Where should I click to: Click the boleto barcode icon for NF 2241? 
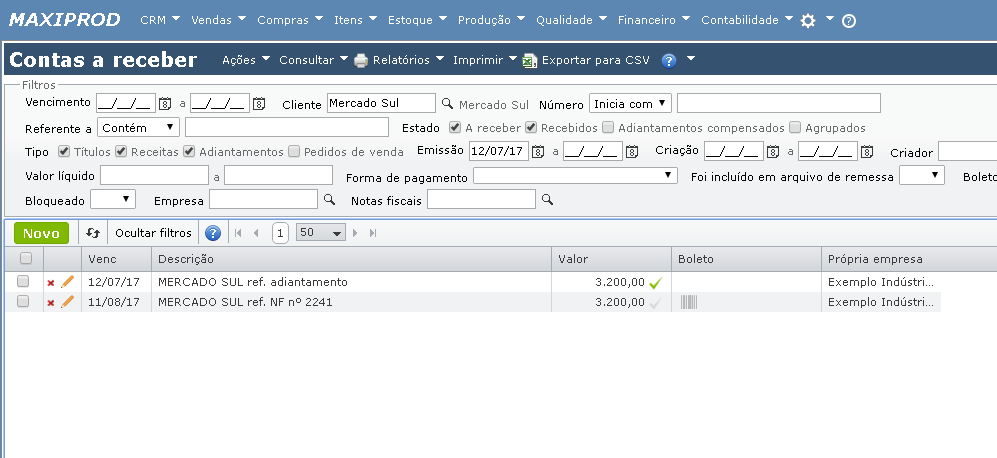[x=689, y=302]
